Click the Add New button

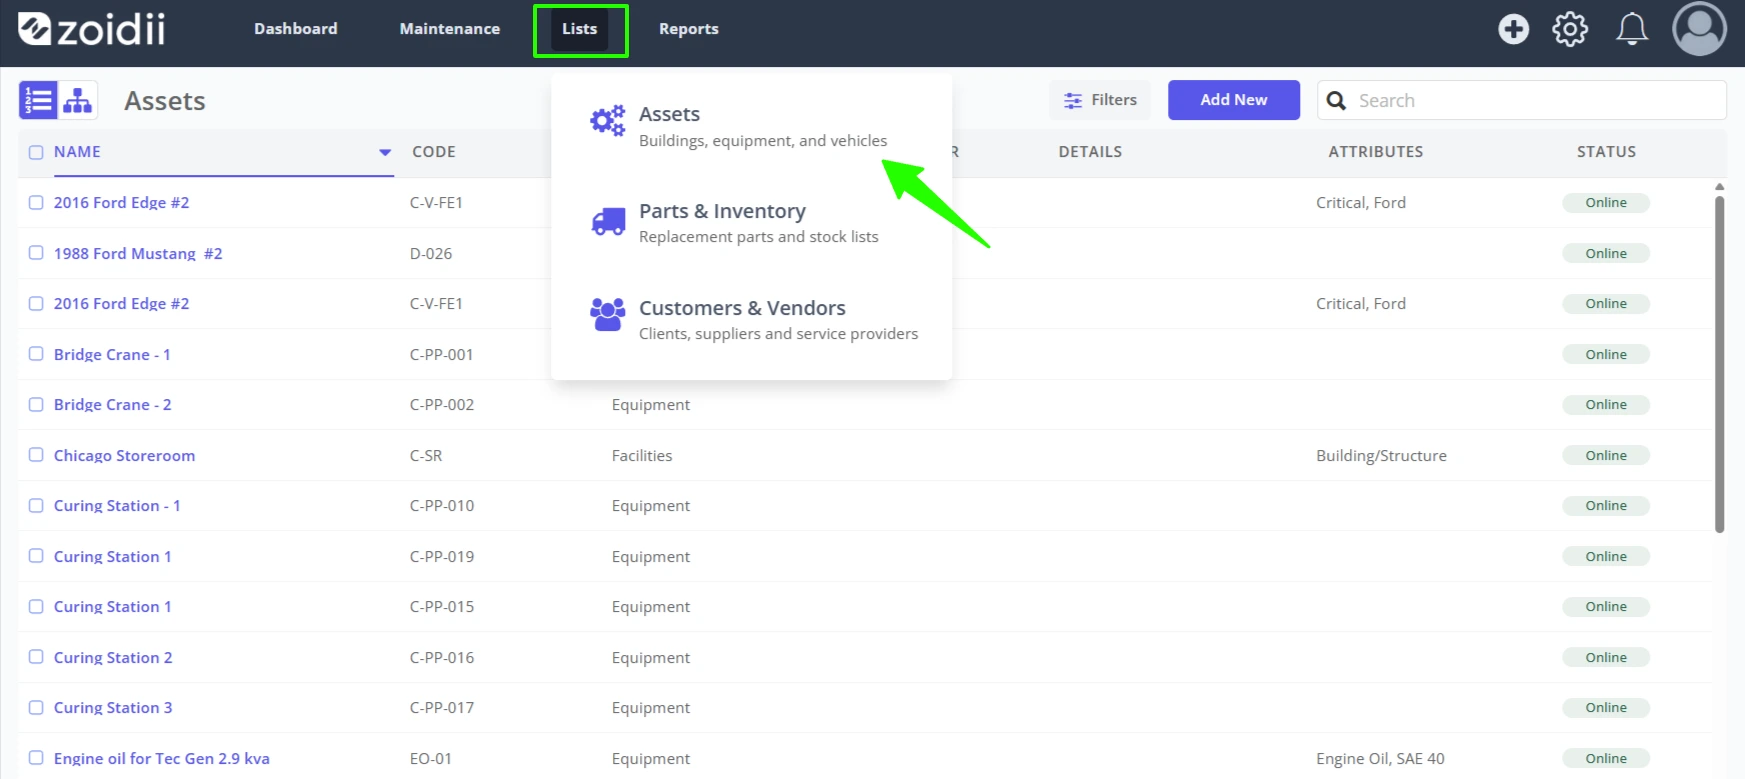click(x=1234, y=100)
